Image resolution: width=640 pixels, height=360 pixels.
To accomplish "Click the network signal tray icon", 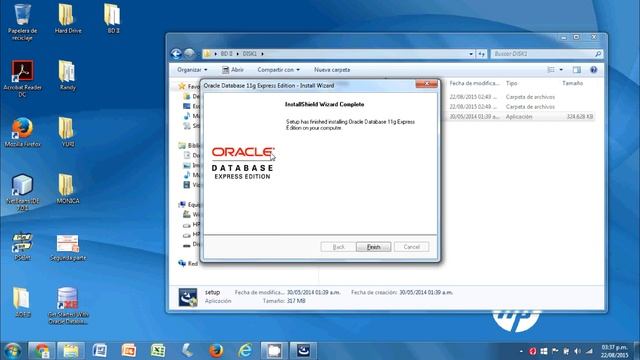I will [589, 351].
